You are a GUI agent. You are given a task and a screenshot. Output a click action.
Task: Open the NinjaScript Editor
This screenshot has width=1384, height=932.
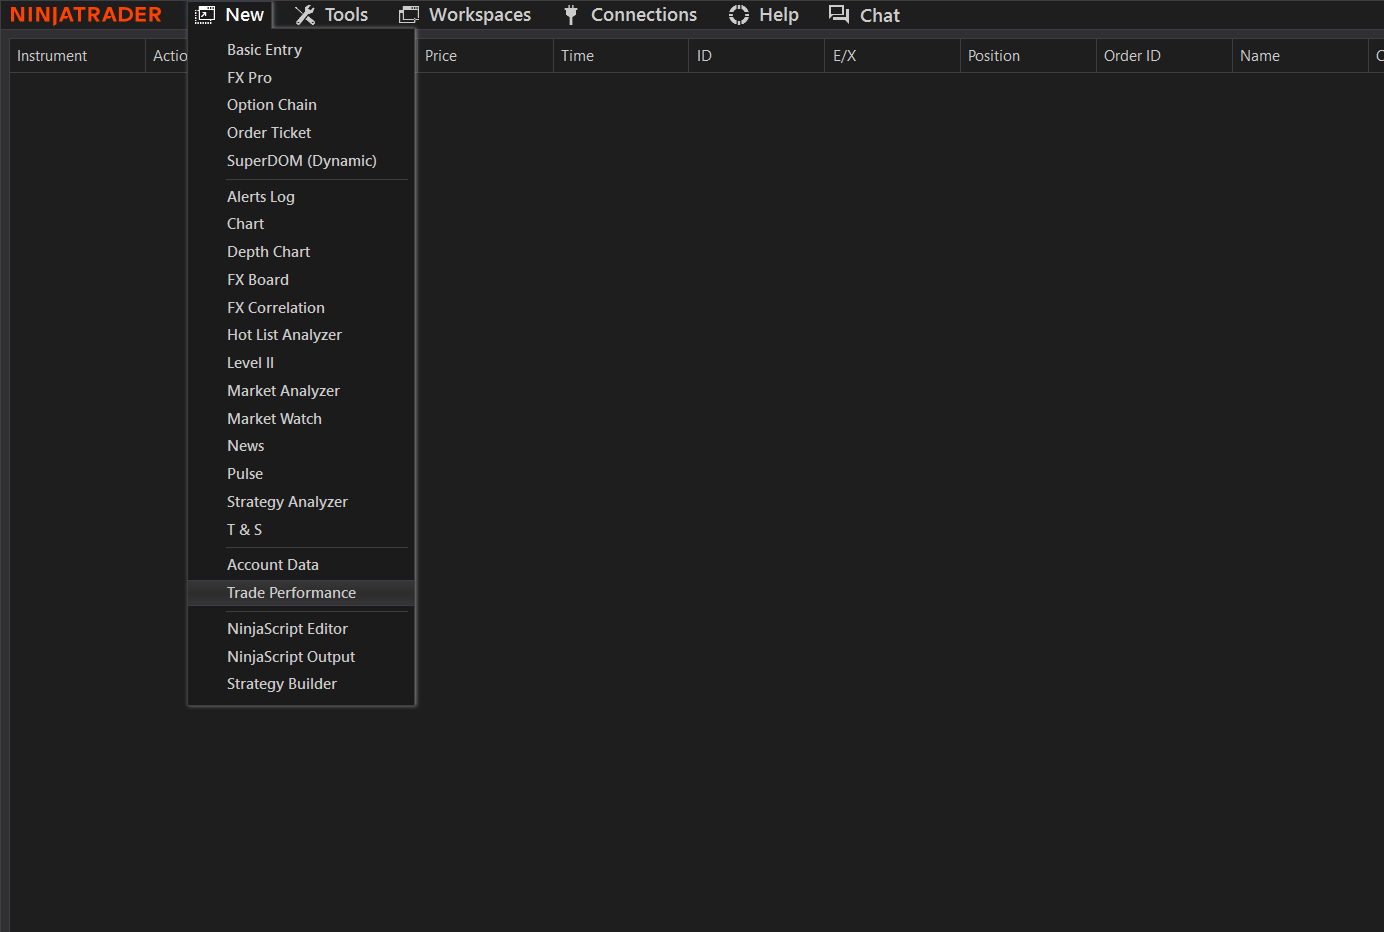pyautogui.click(x=287, y=628)
